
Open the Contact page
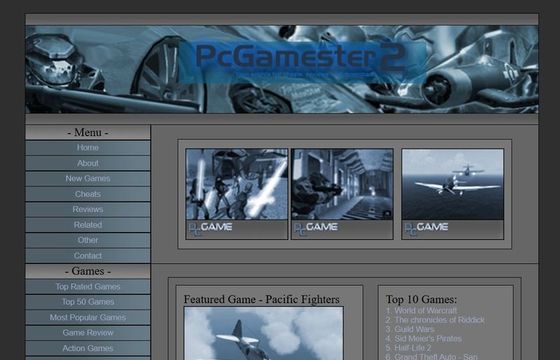[88, 256]
